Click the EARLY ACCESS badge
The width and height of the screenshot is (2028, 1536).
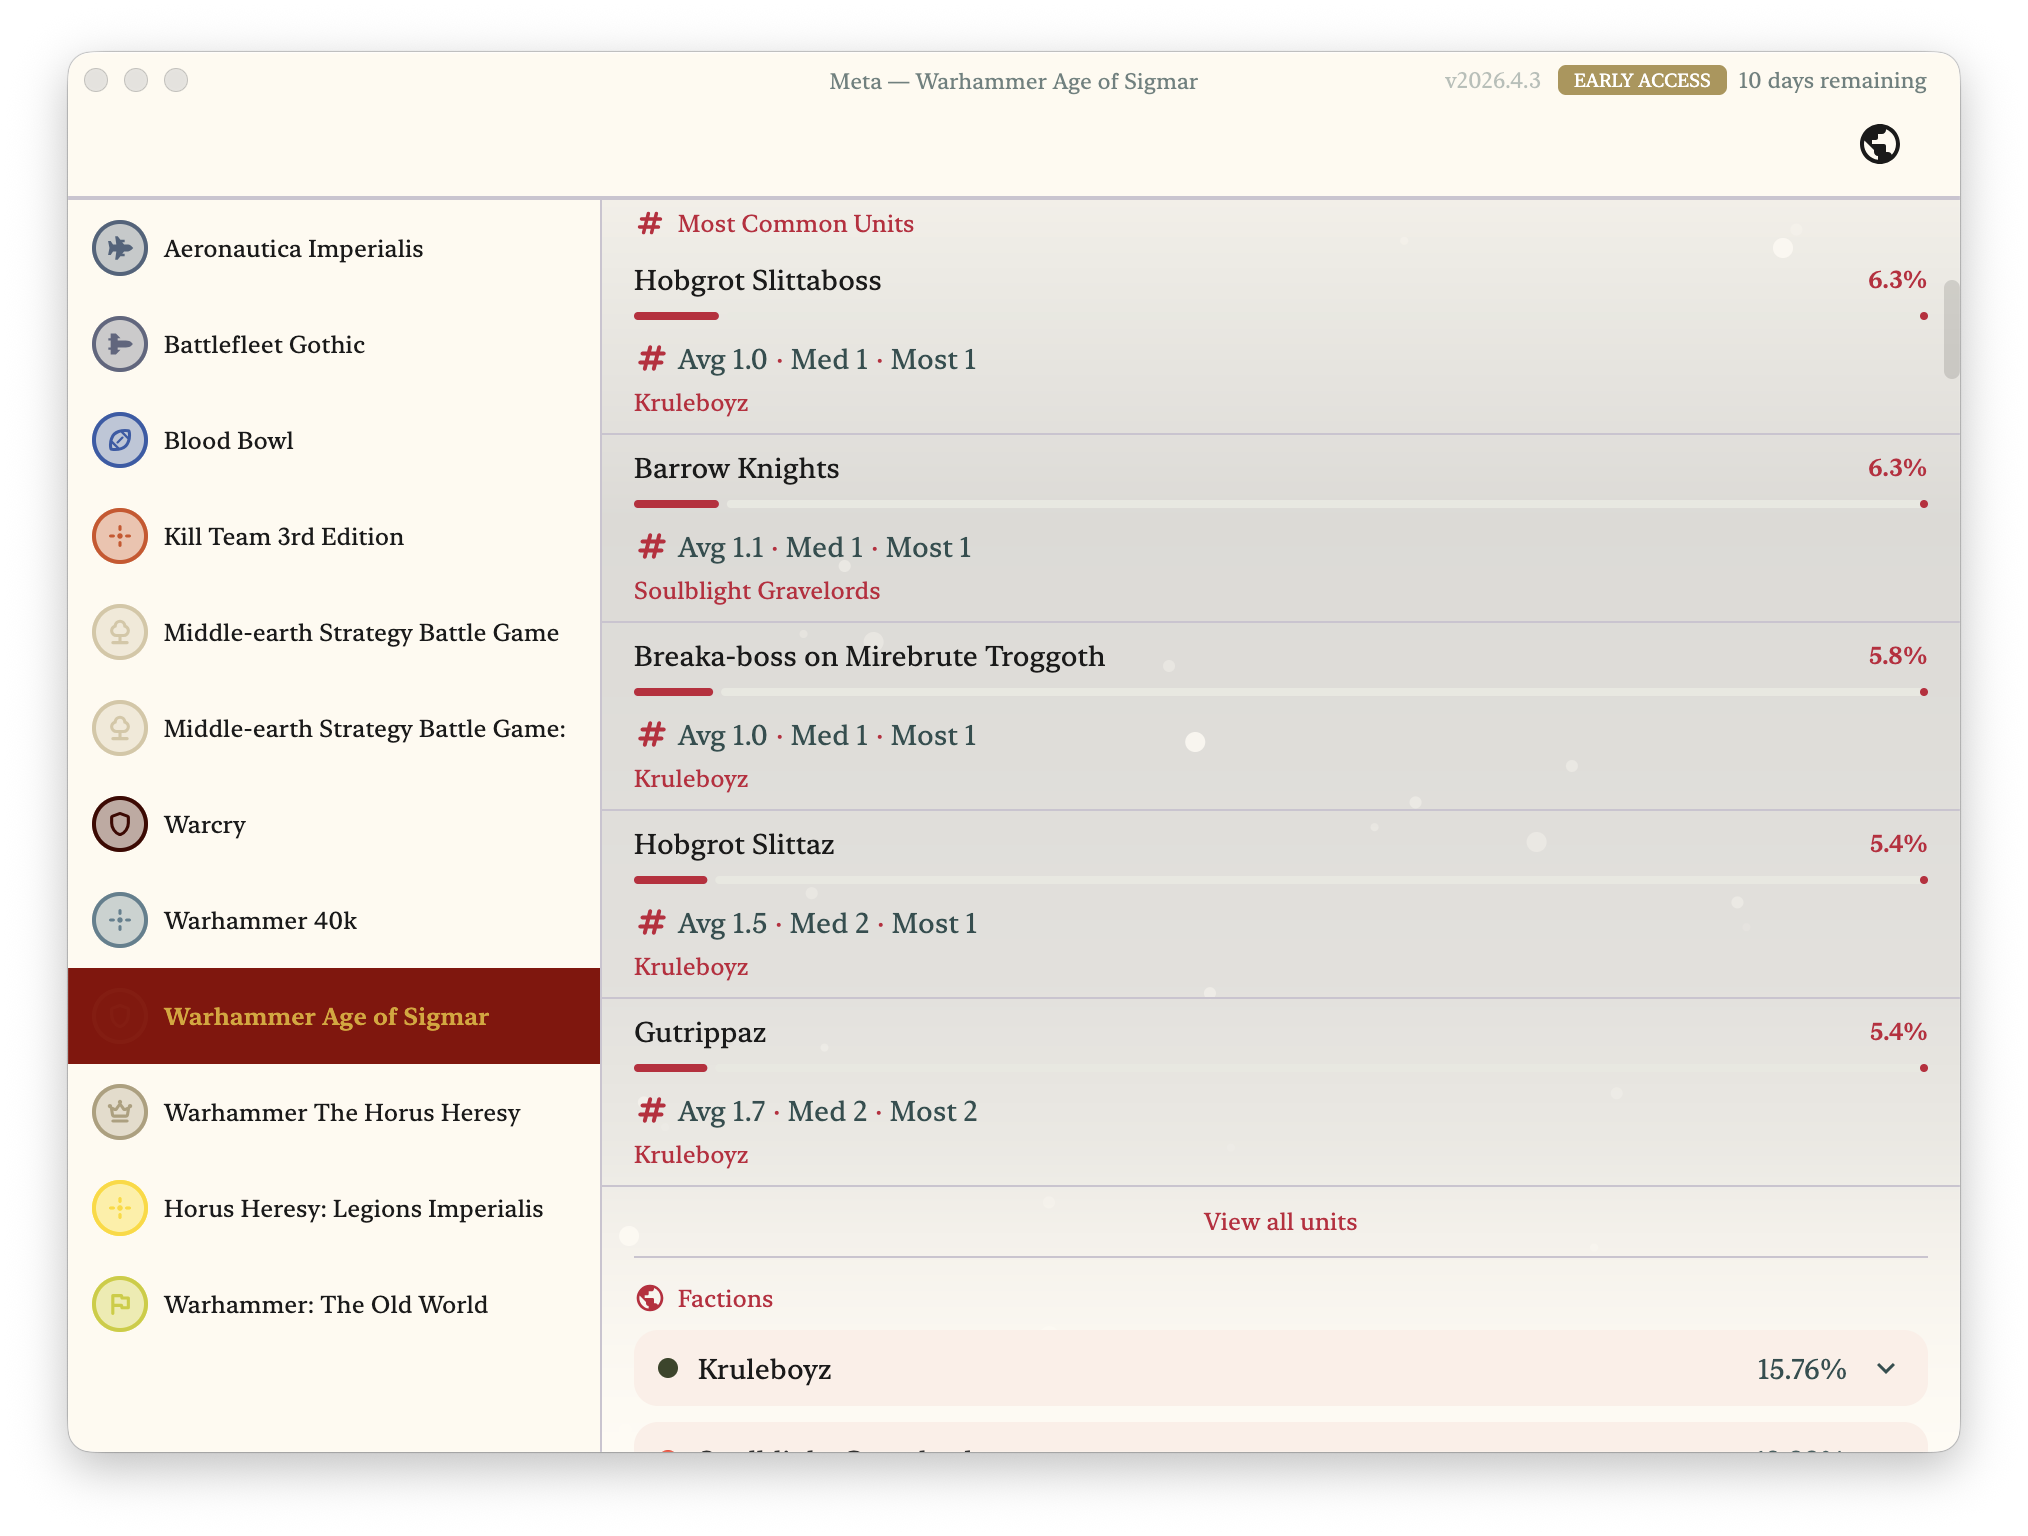(1641, 80)
